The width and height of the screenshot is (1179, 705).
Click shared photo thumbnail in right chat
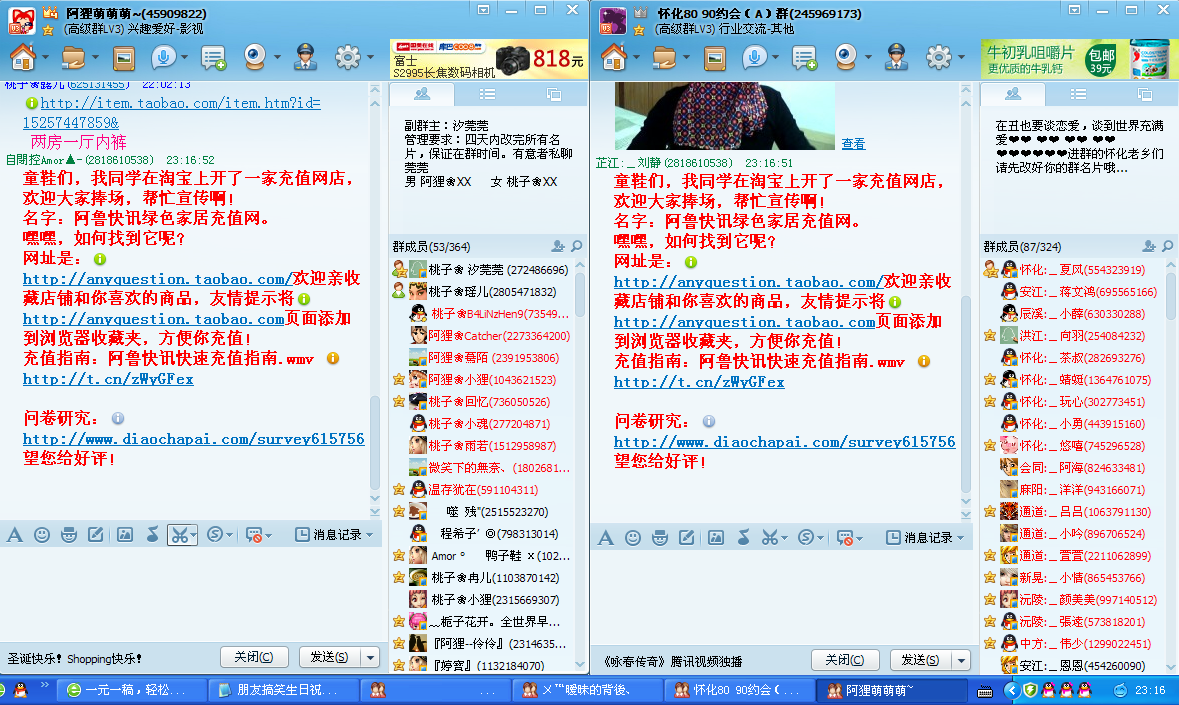725,116
